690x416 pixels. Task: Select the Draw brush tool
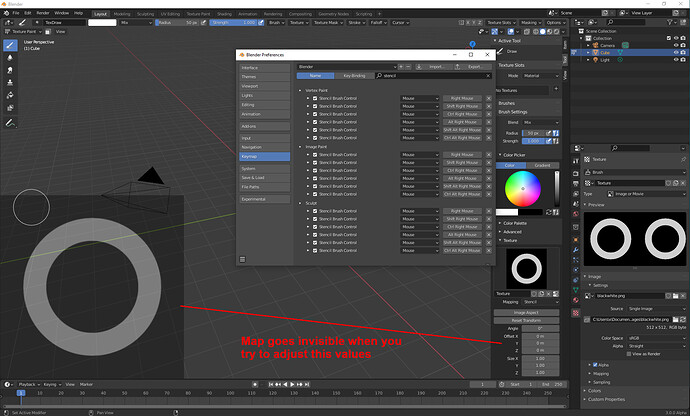click(10, 45)
